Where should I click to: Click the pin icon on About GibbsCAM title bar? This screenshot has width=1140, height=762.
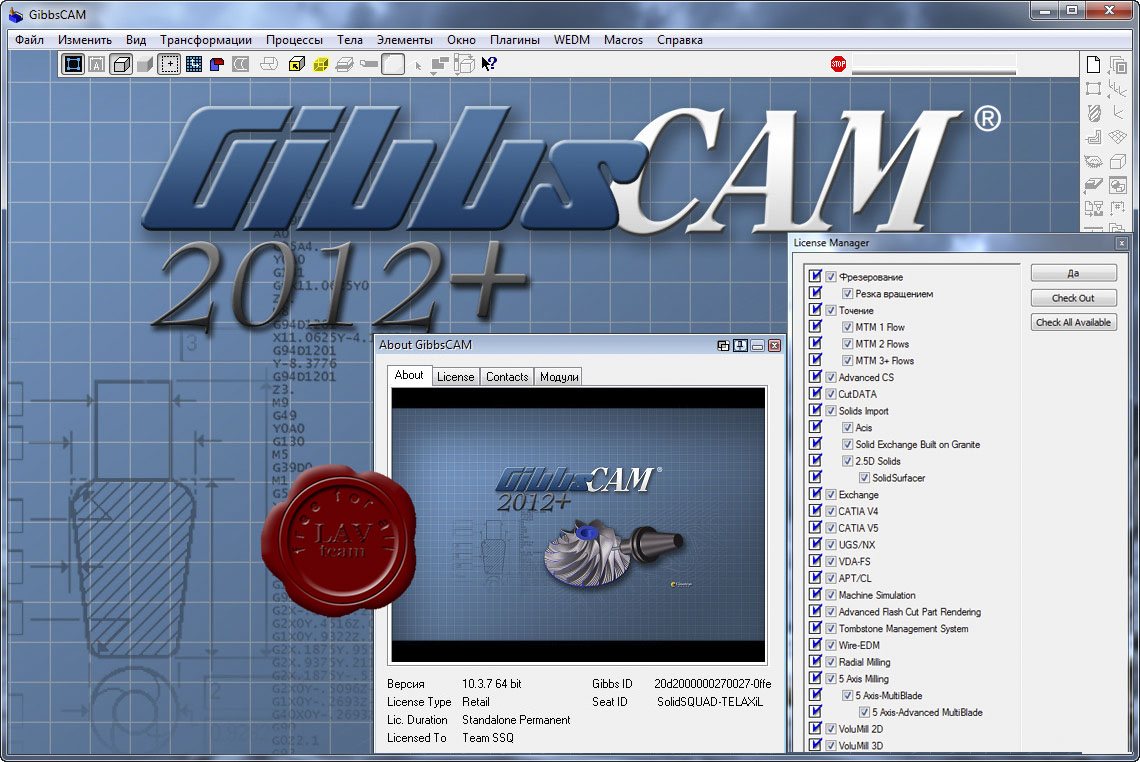(740, 345)
